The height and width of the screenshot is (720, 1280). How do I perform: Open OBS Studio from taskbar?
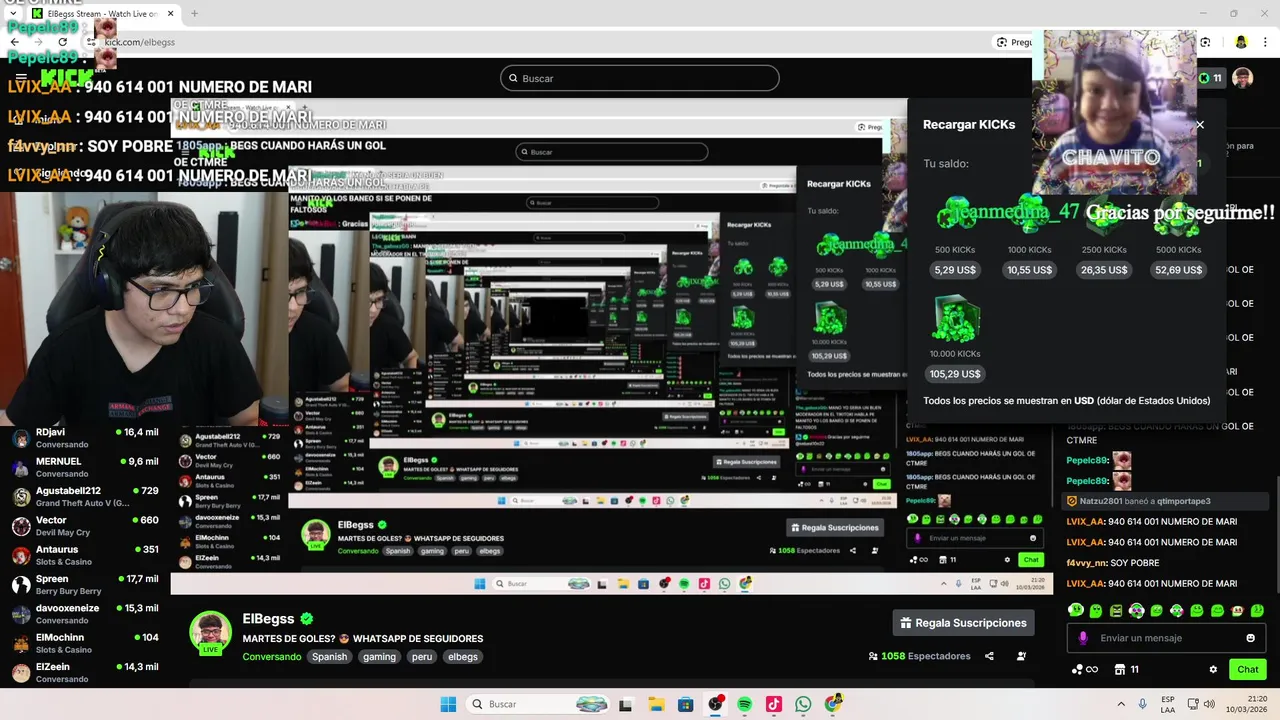click(x=715, y=704)
